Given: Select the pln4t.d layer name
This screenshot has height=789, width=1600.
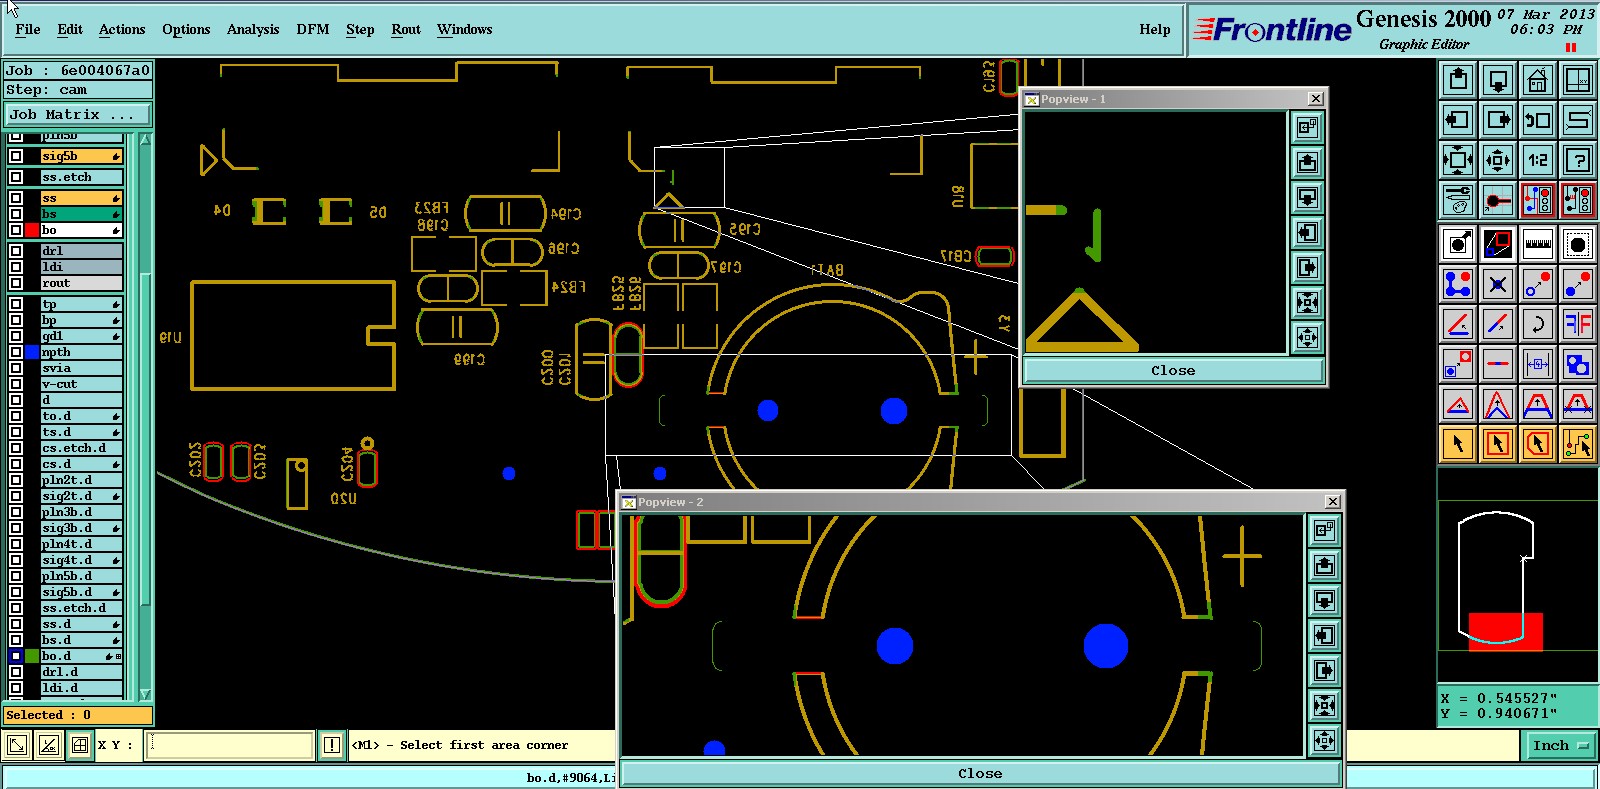Looking at the screenshot, I should (x=81, y=544).
